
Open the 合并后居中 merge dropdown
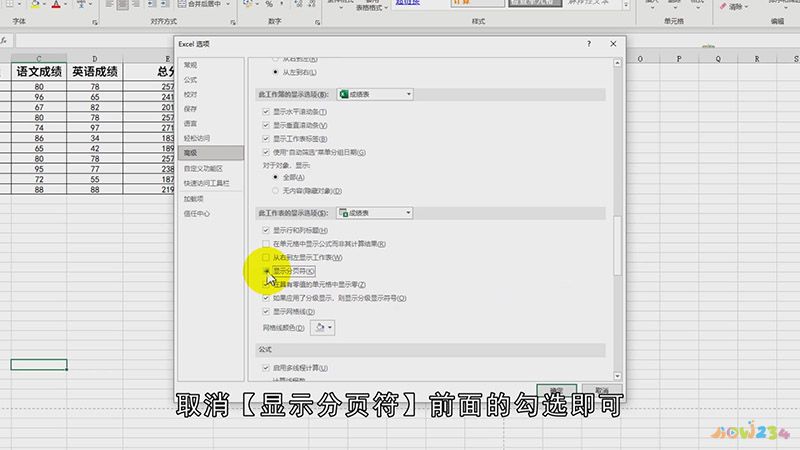[228, 4]
